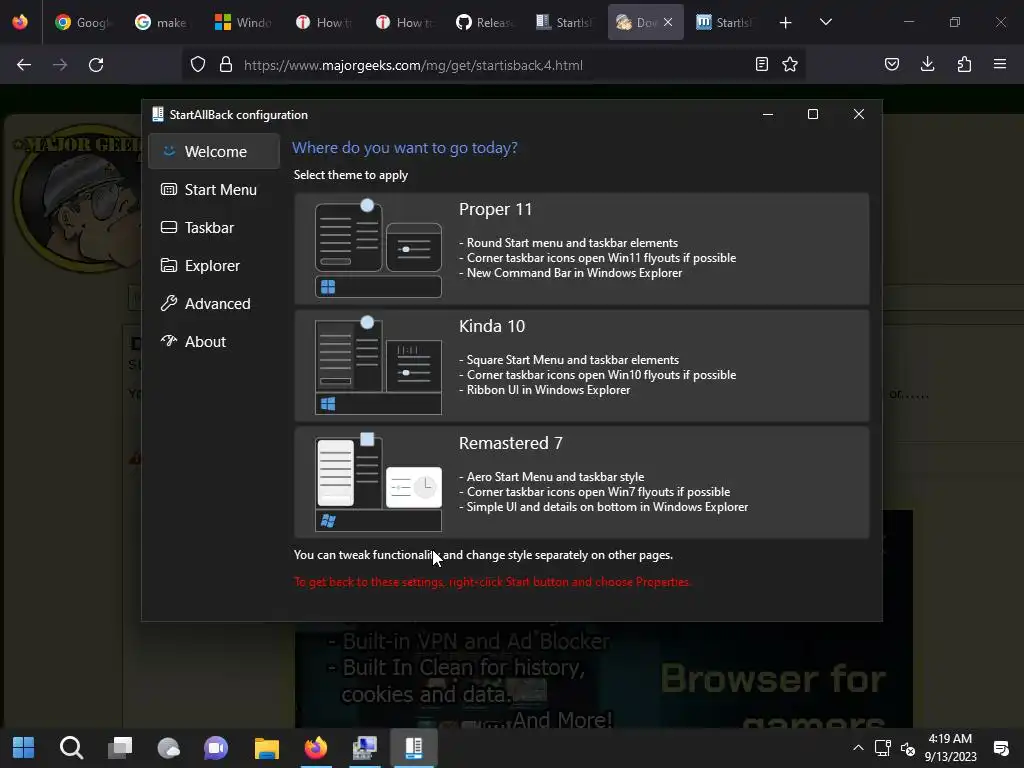Viewport: 1024px width, 768px height.
Task: Show the About page
Action: point(214,341)
